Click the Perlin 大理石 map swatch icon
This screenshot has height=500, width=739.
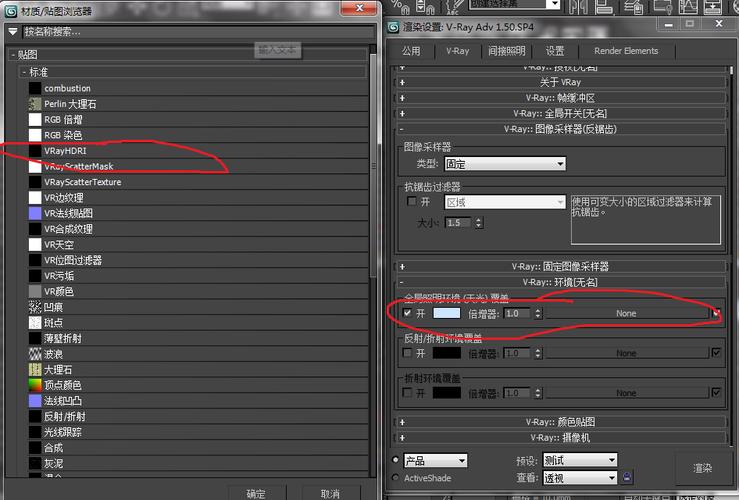tap(35, 104)
